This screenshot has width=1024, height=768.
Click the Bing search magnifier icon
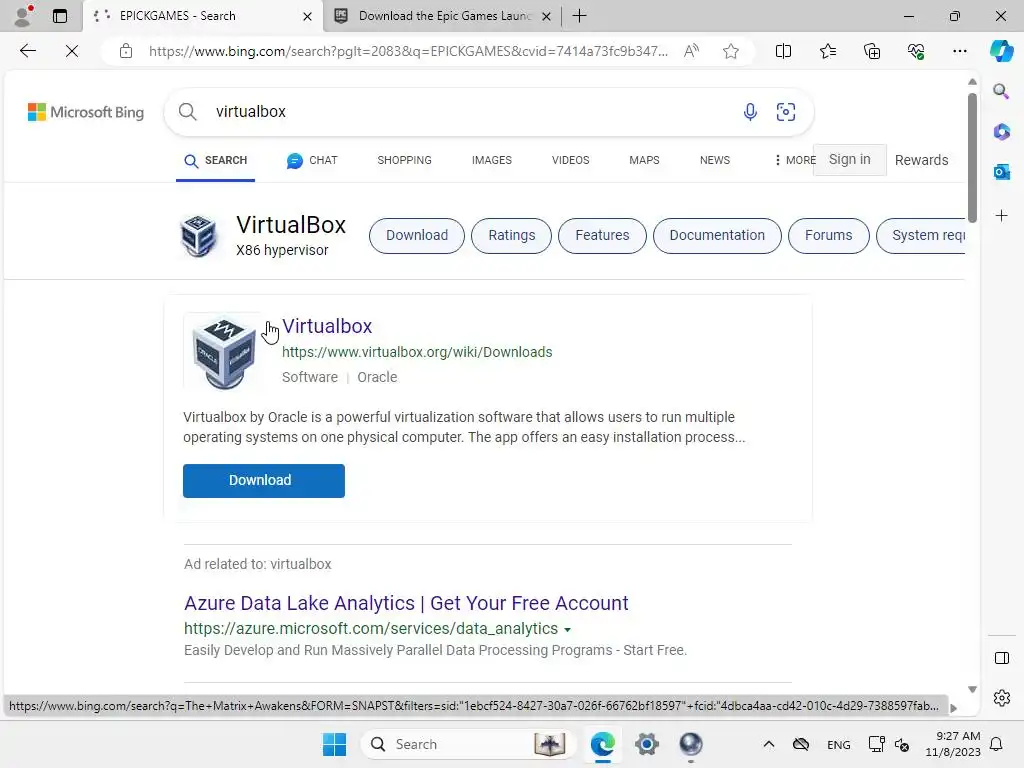tap(187, 112)
